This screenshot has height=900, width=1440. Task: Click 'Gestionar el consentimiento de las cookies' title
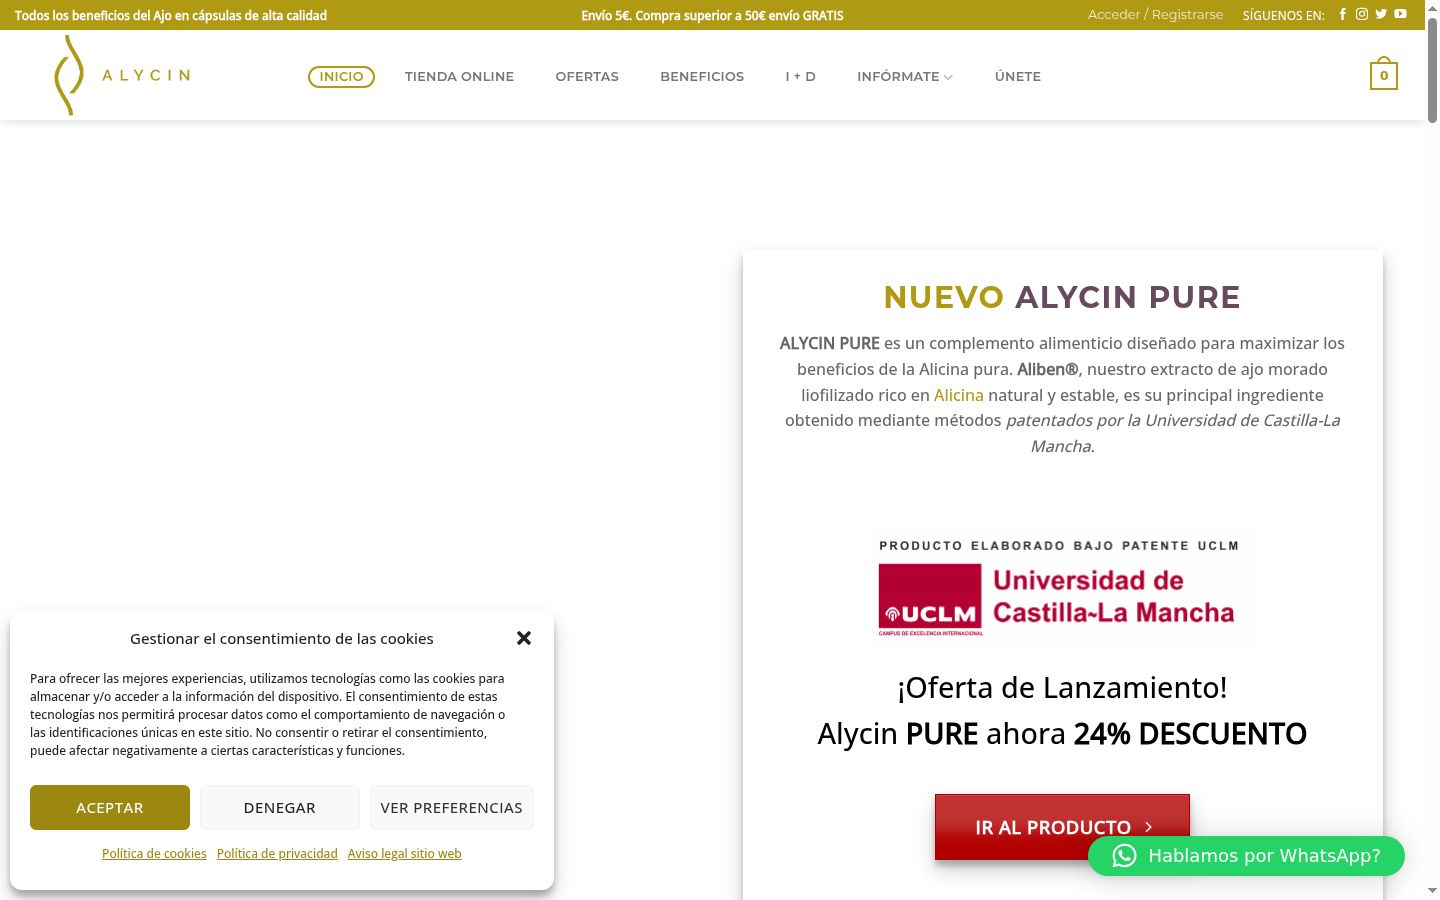[x=282, y=639]
